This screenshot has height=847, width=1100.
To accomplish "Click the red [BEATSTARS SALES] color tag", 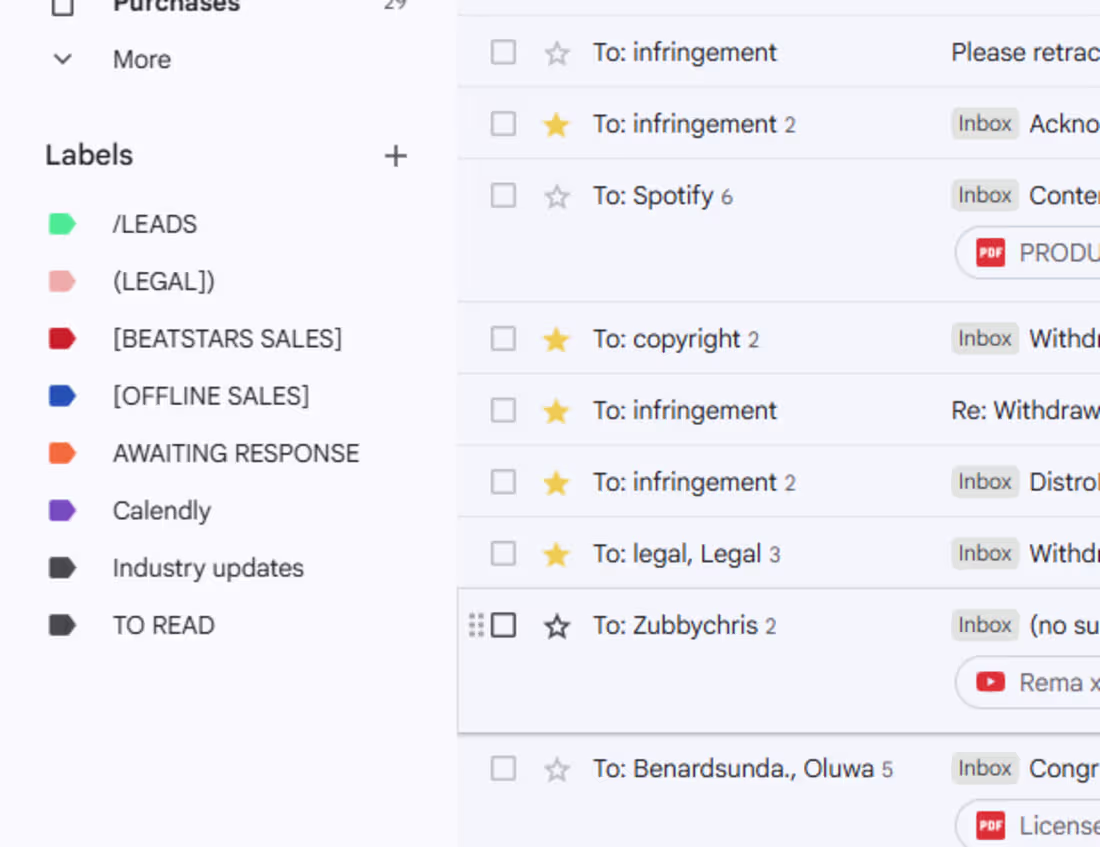I will (62, 339).
